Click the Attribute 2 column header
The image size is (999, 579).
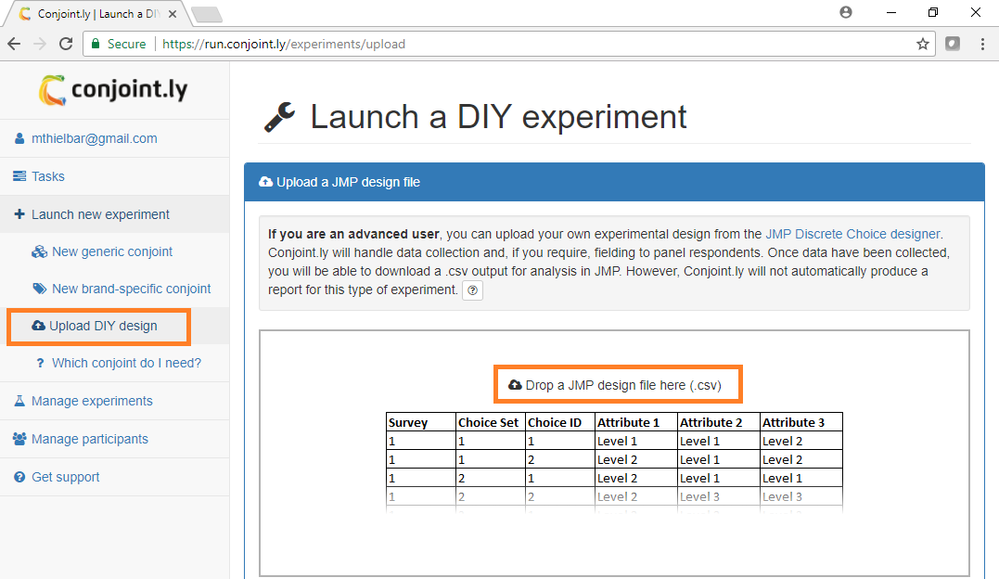(718, 422)
